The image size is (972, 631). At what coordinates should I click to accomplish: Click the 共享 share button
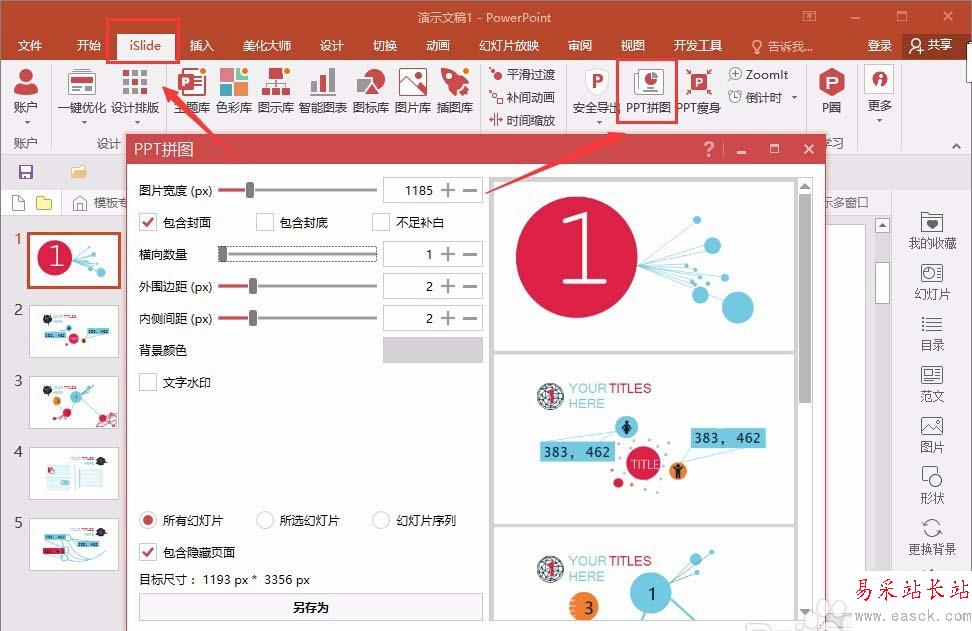(x=931, y=45)
